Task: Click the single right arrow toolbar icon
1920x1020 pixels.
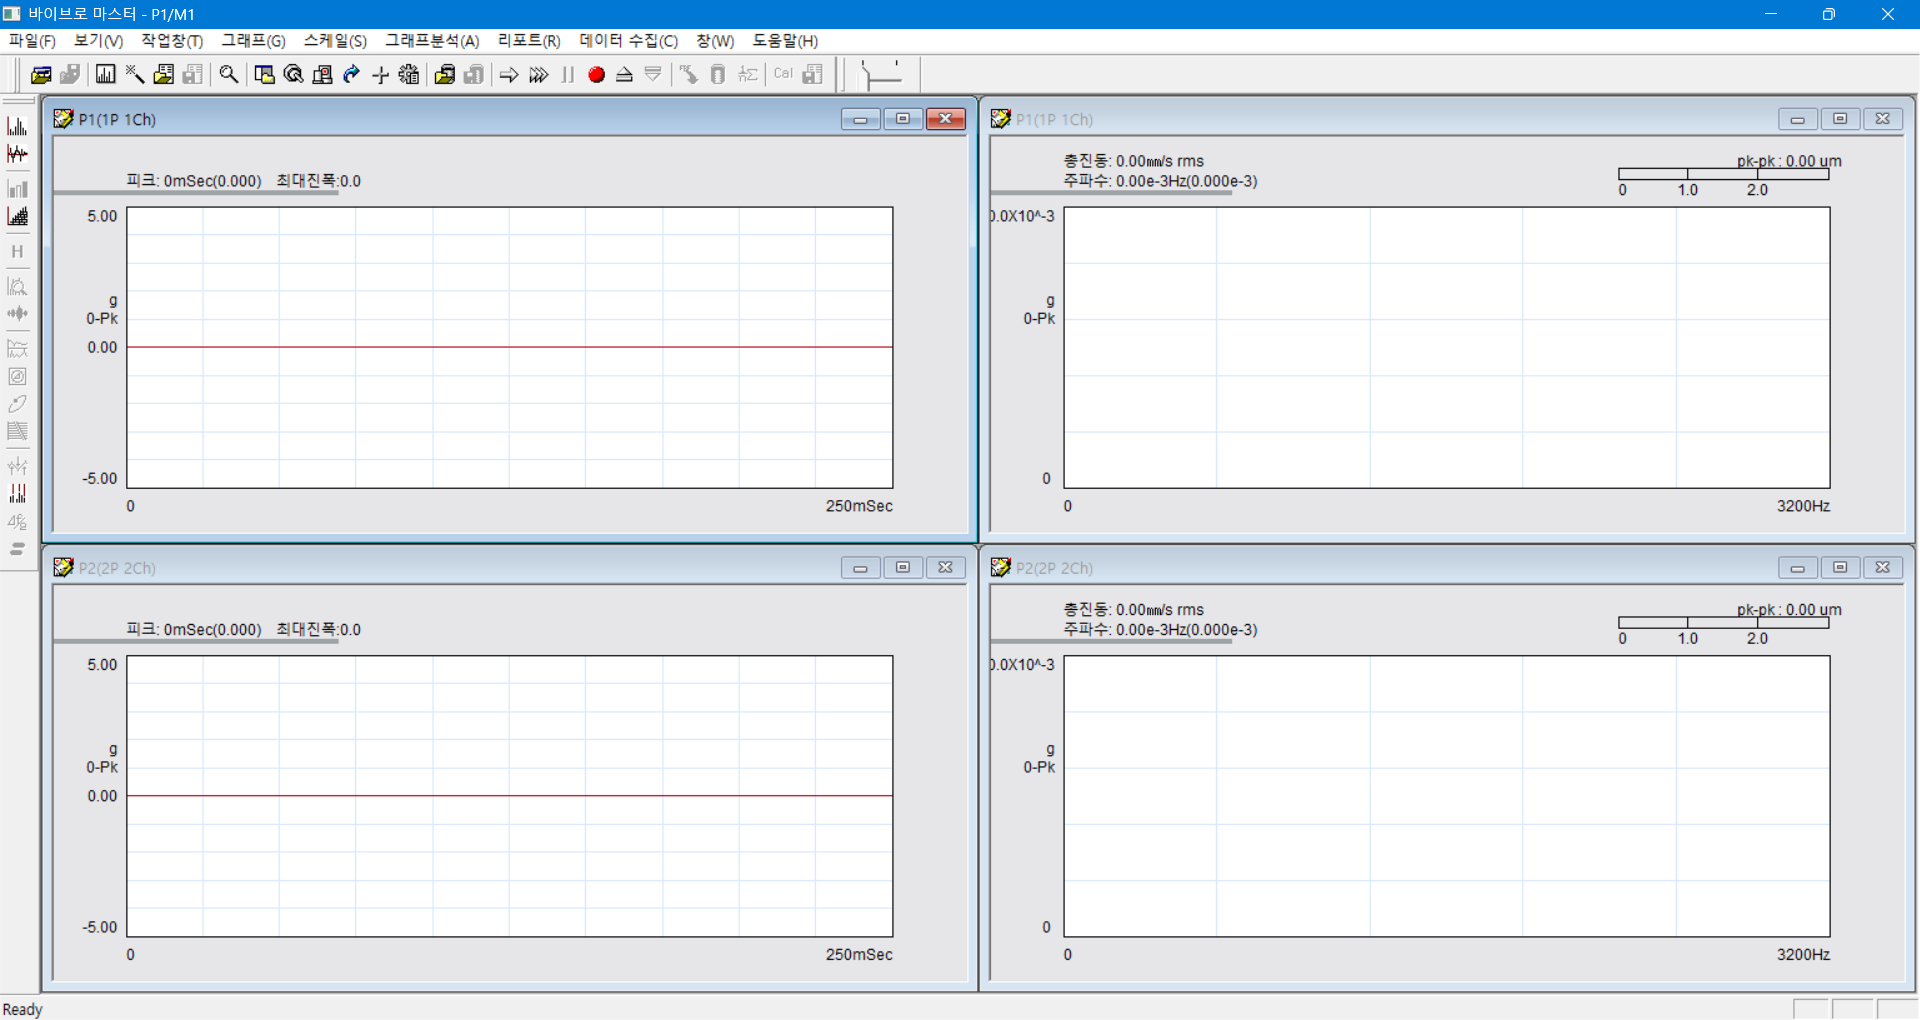Action: pyautogui.click(x=509, y=75)
